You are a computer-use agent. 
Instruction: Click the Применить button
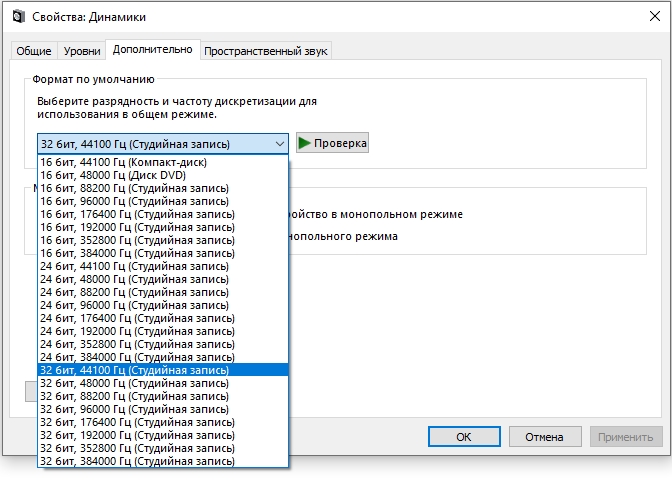click(626, 437)
